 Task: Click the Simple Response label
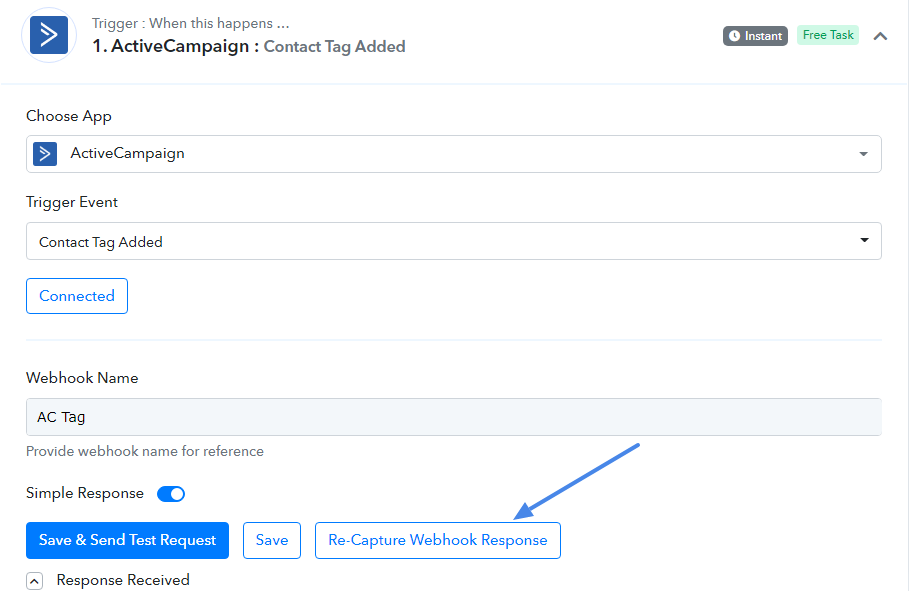(x=85, y=493)
